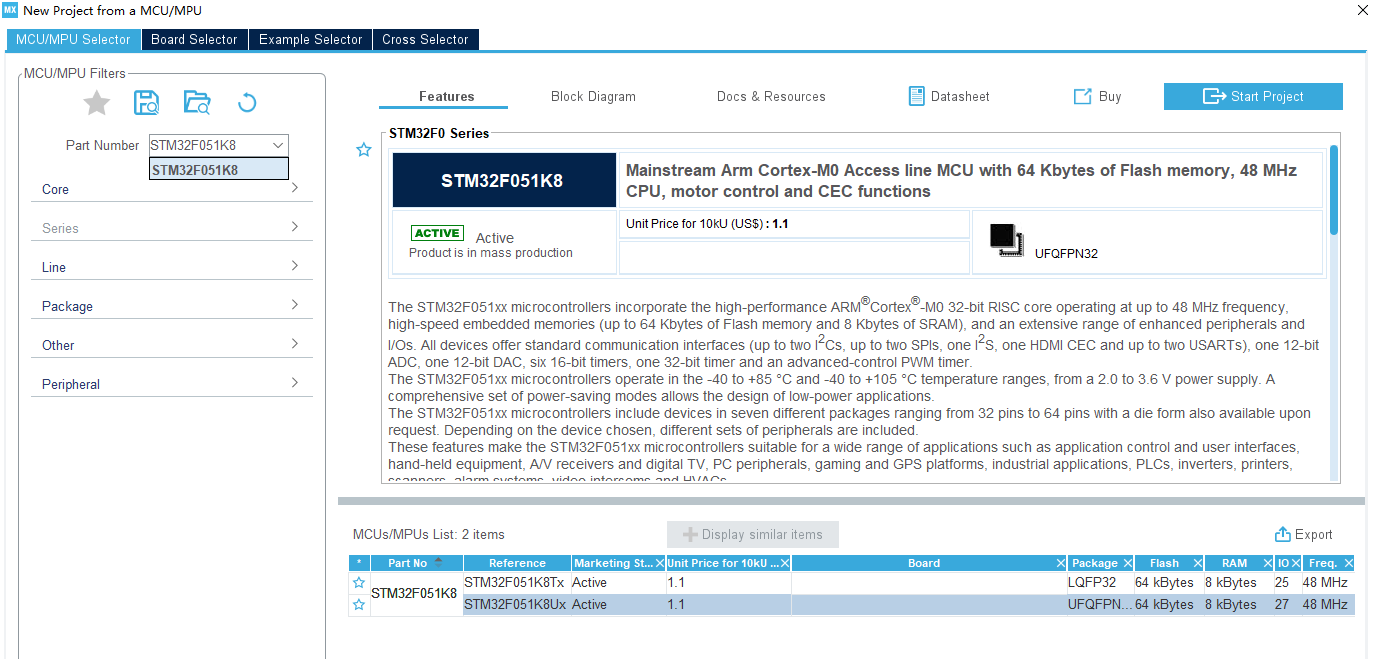Click the reset filters refresh icon
Viewport: 1377px width, 659px height.
coord(247,102)
